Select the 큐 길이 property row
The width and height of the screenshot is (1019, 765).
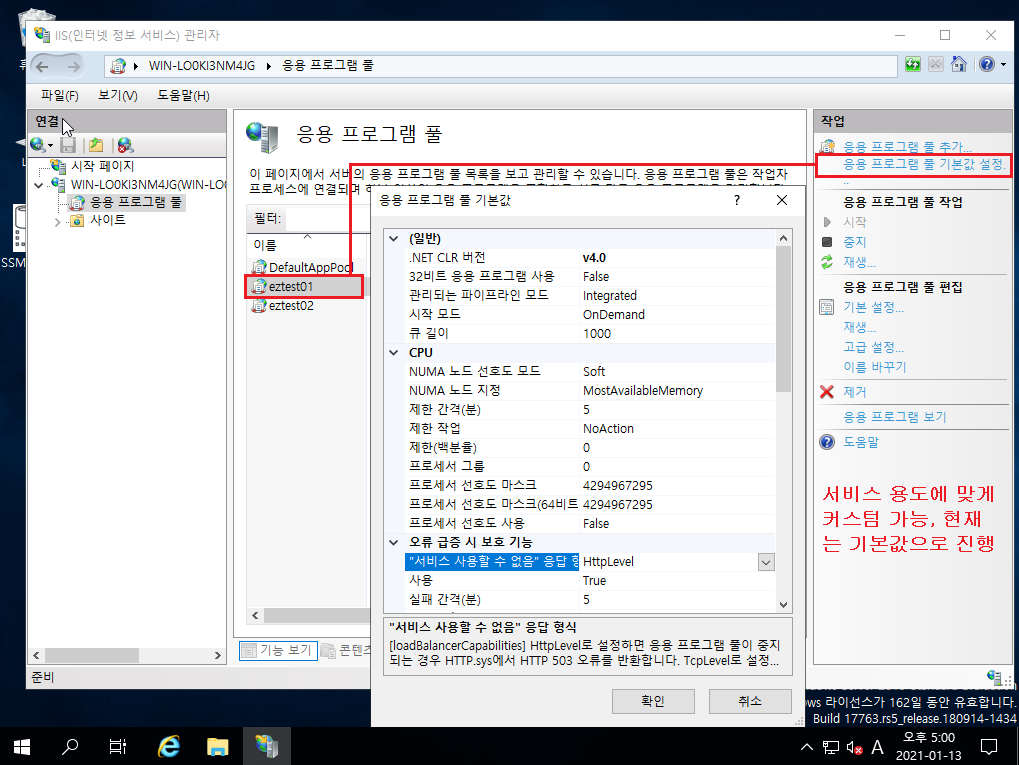coord(589,333)
